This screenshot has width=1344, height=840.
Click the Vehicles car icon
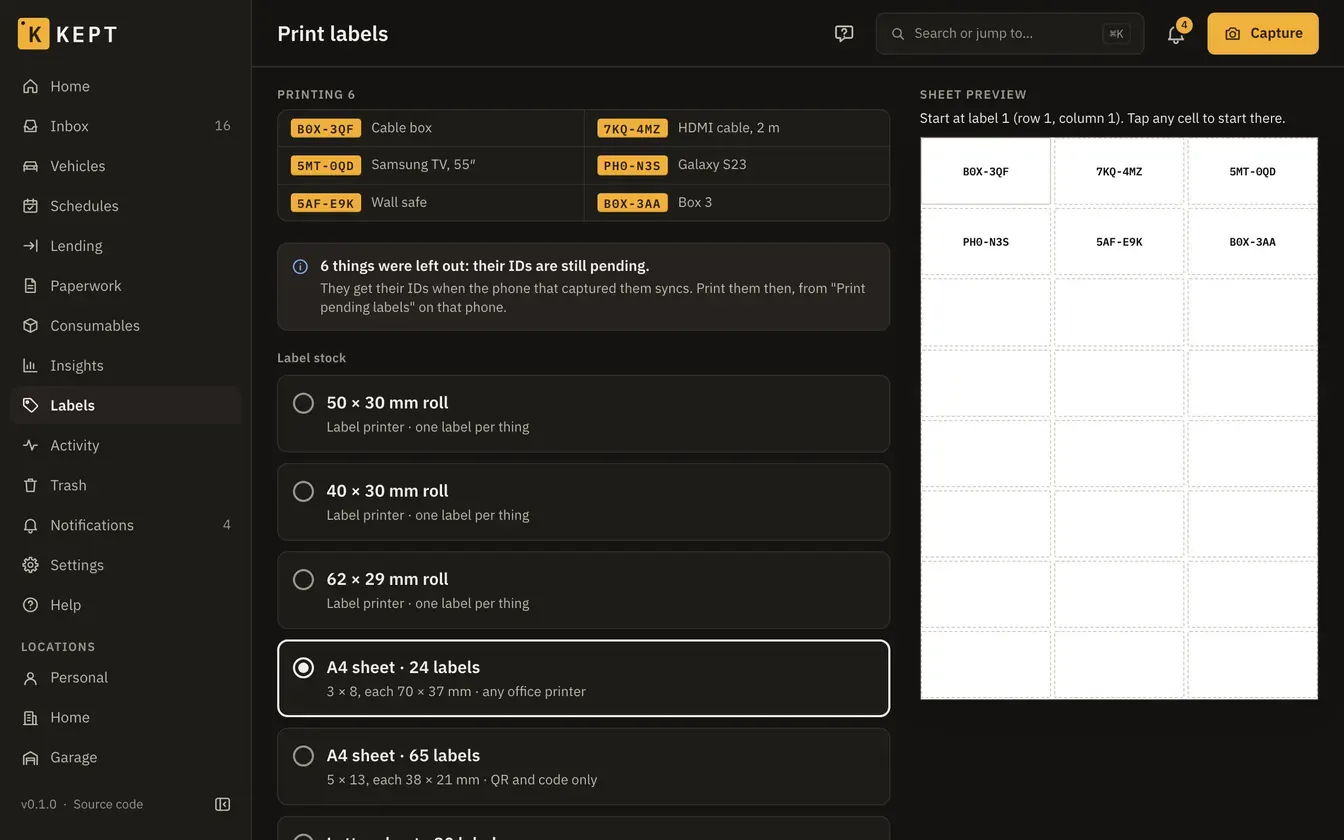[x=31, y=166]
